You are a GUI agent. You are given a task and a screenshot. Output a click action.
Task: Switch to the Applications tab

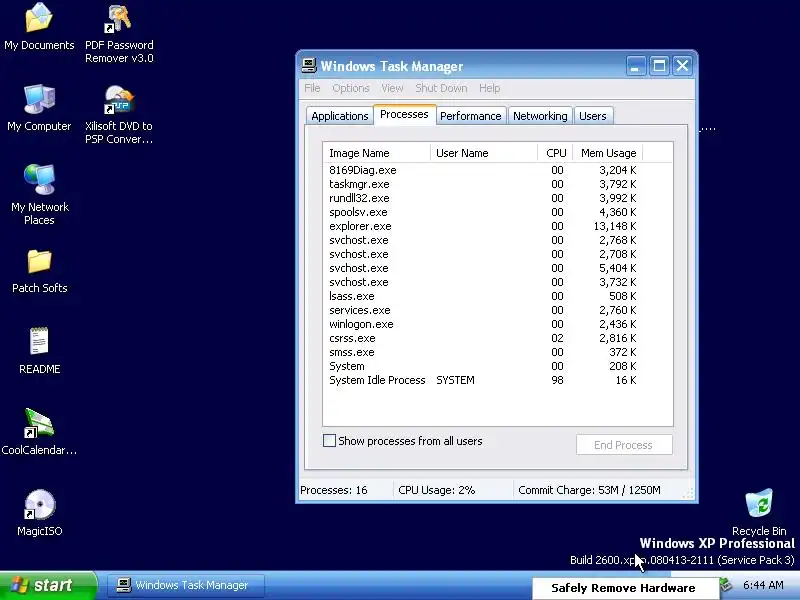point(340,116)
